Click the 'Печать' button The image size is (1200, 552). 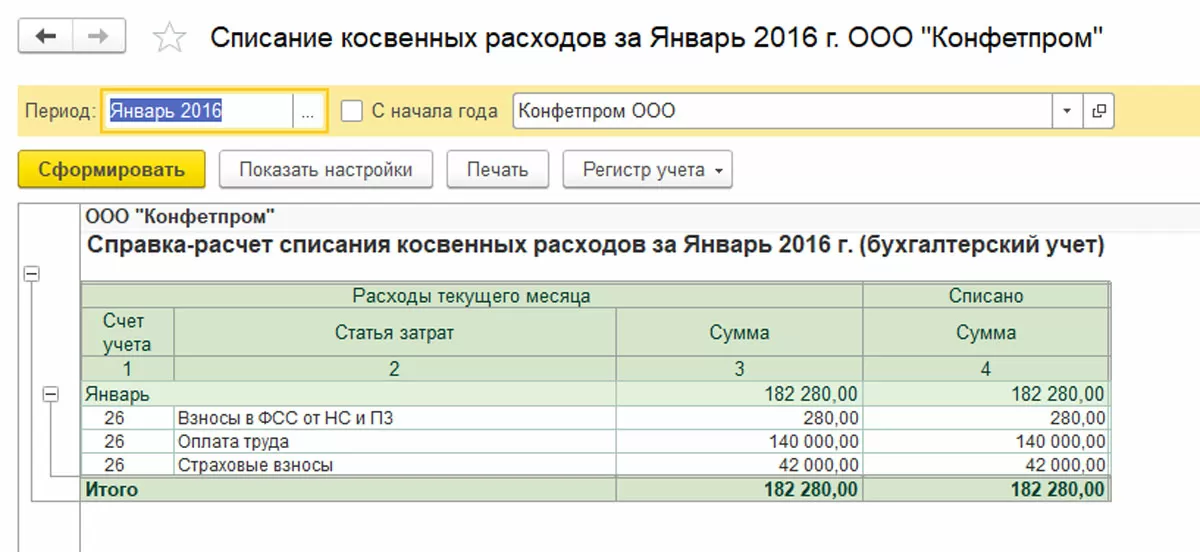(497, 170)
